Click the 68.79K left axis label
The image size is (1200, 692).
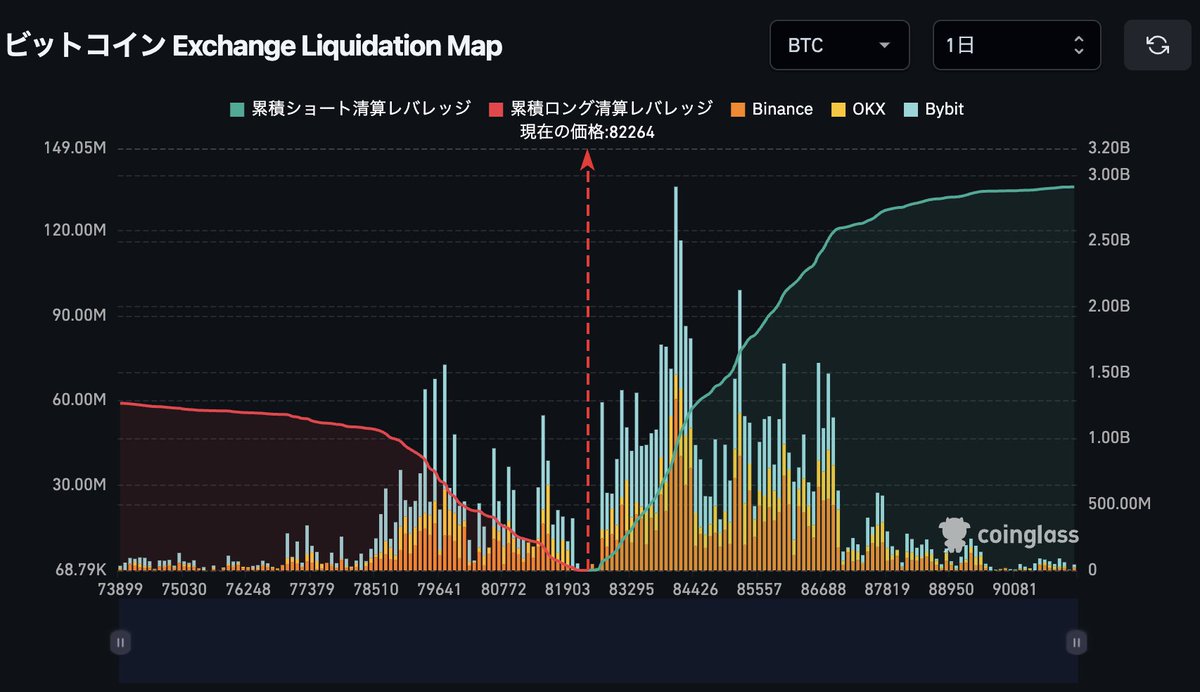80,570
